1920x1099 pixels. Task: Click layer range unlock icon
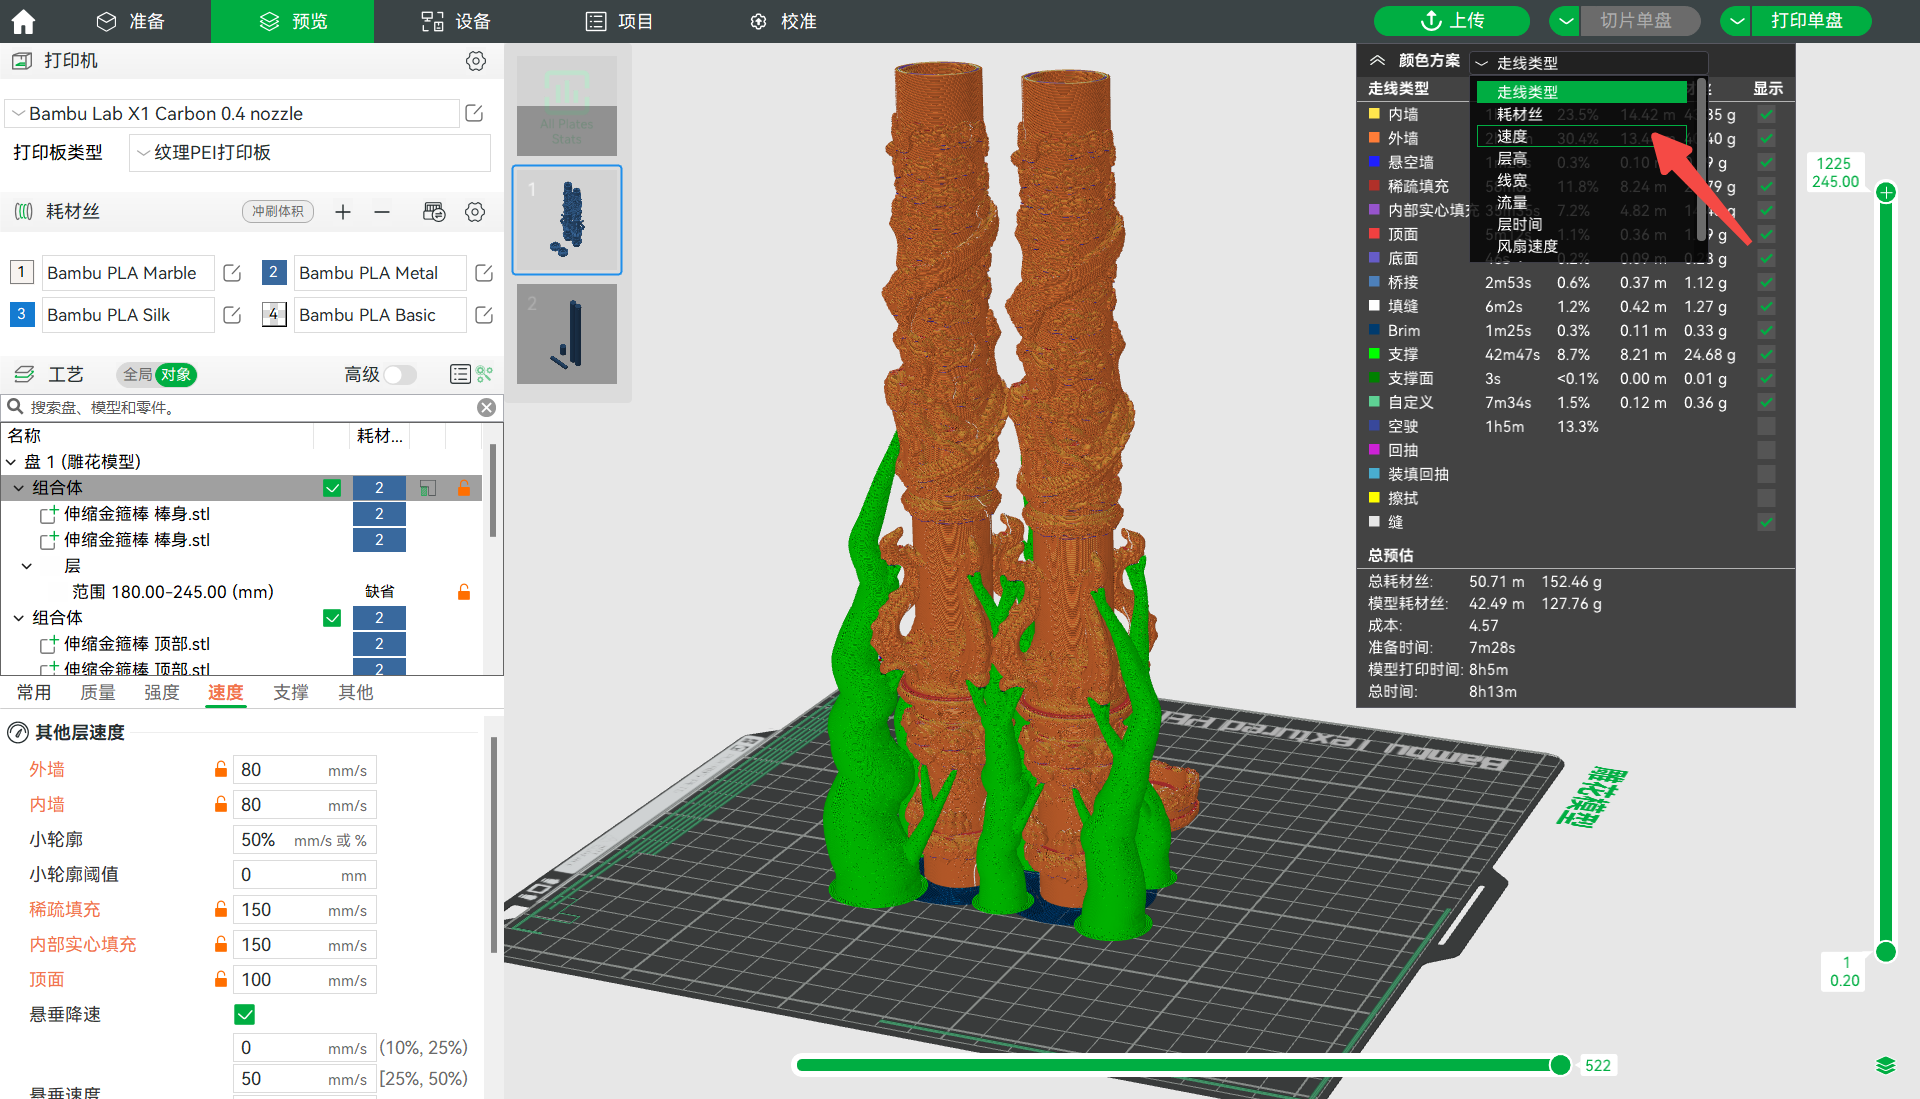pyautogui.click(x=464, y=592)
